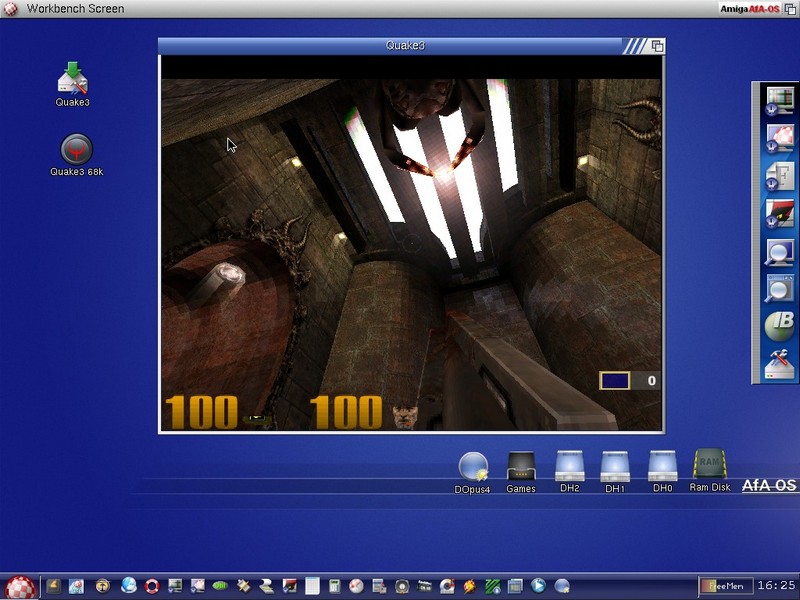
Task: Open the DH2 disk icon
Action: point(569,466)
